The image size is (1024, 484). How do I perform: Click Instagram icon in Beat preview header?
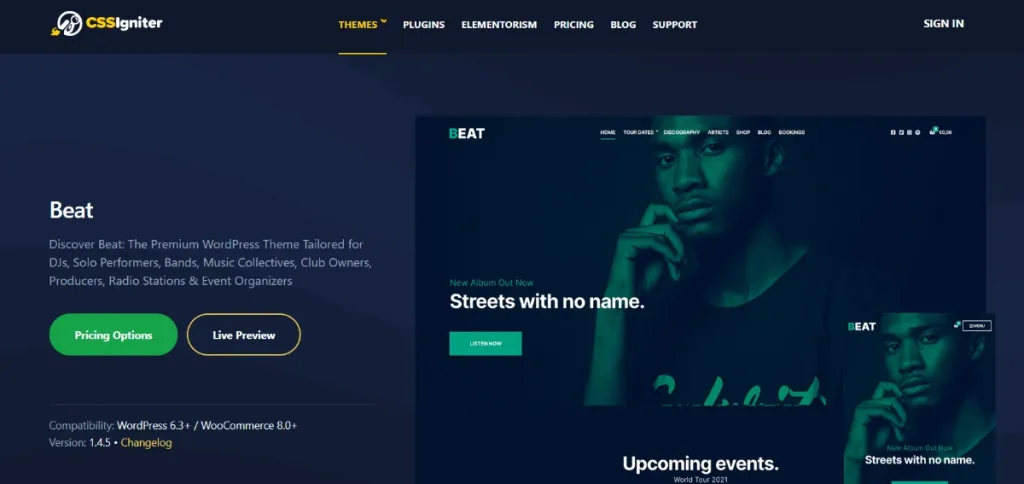click(909, 132)
